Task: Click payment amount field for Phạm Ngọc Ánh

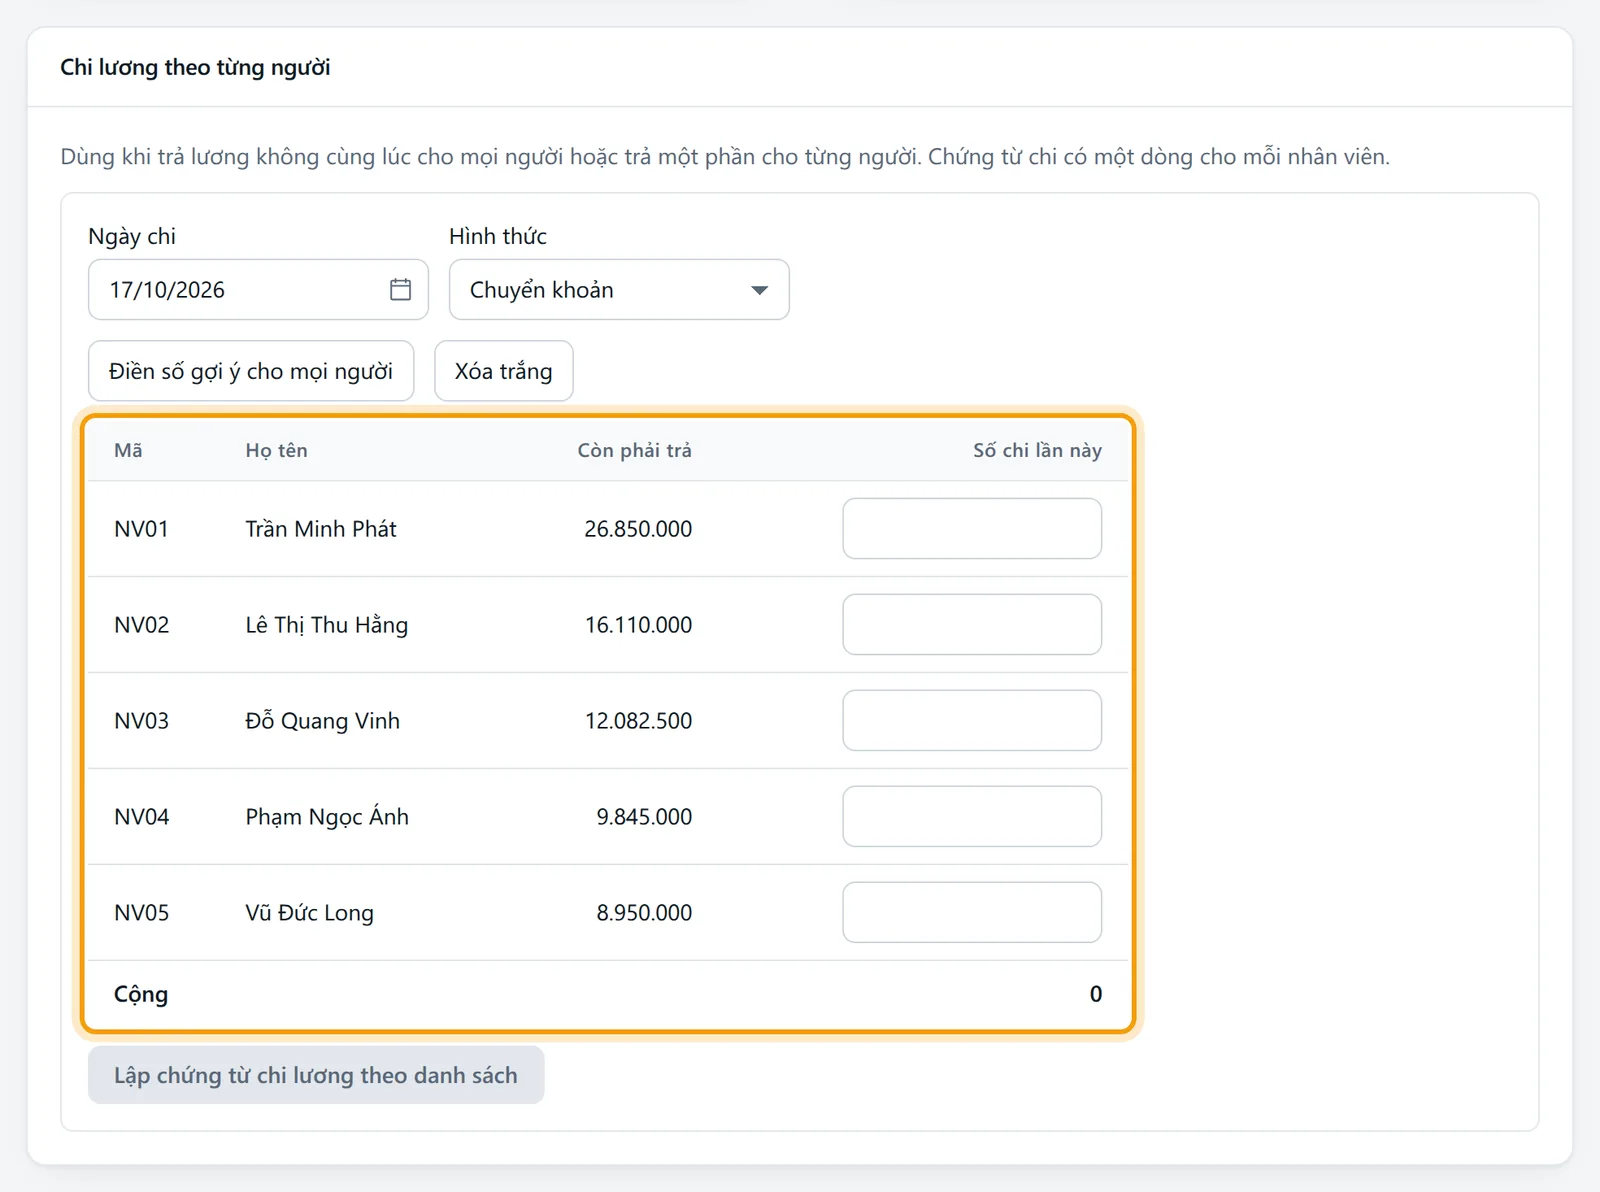Action: tap(972, 817)
